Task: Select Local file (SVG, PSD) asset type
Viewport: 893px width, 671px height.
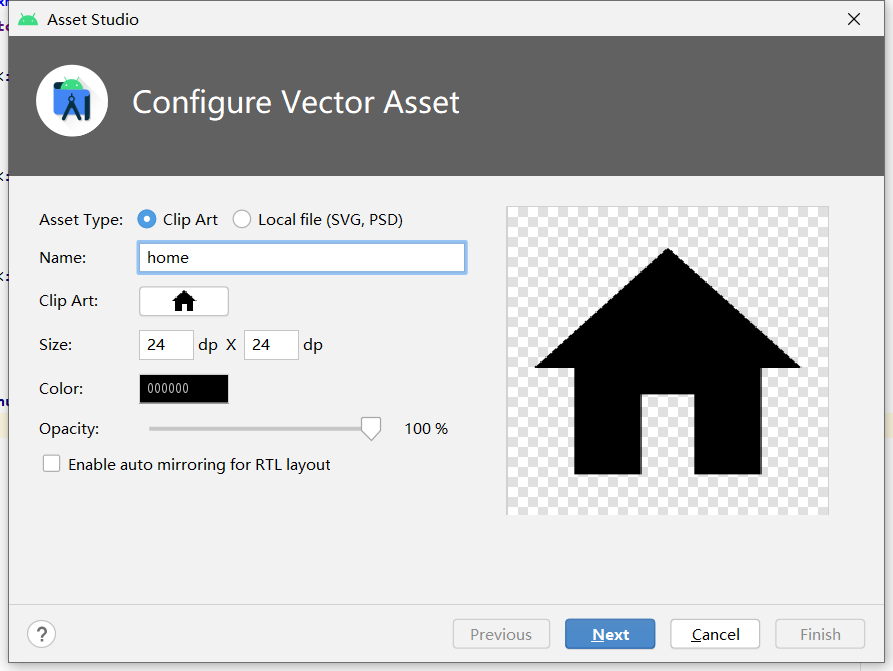Action: [241, 219]
